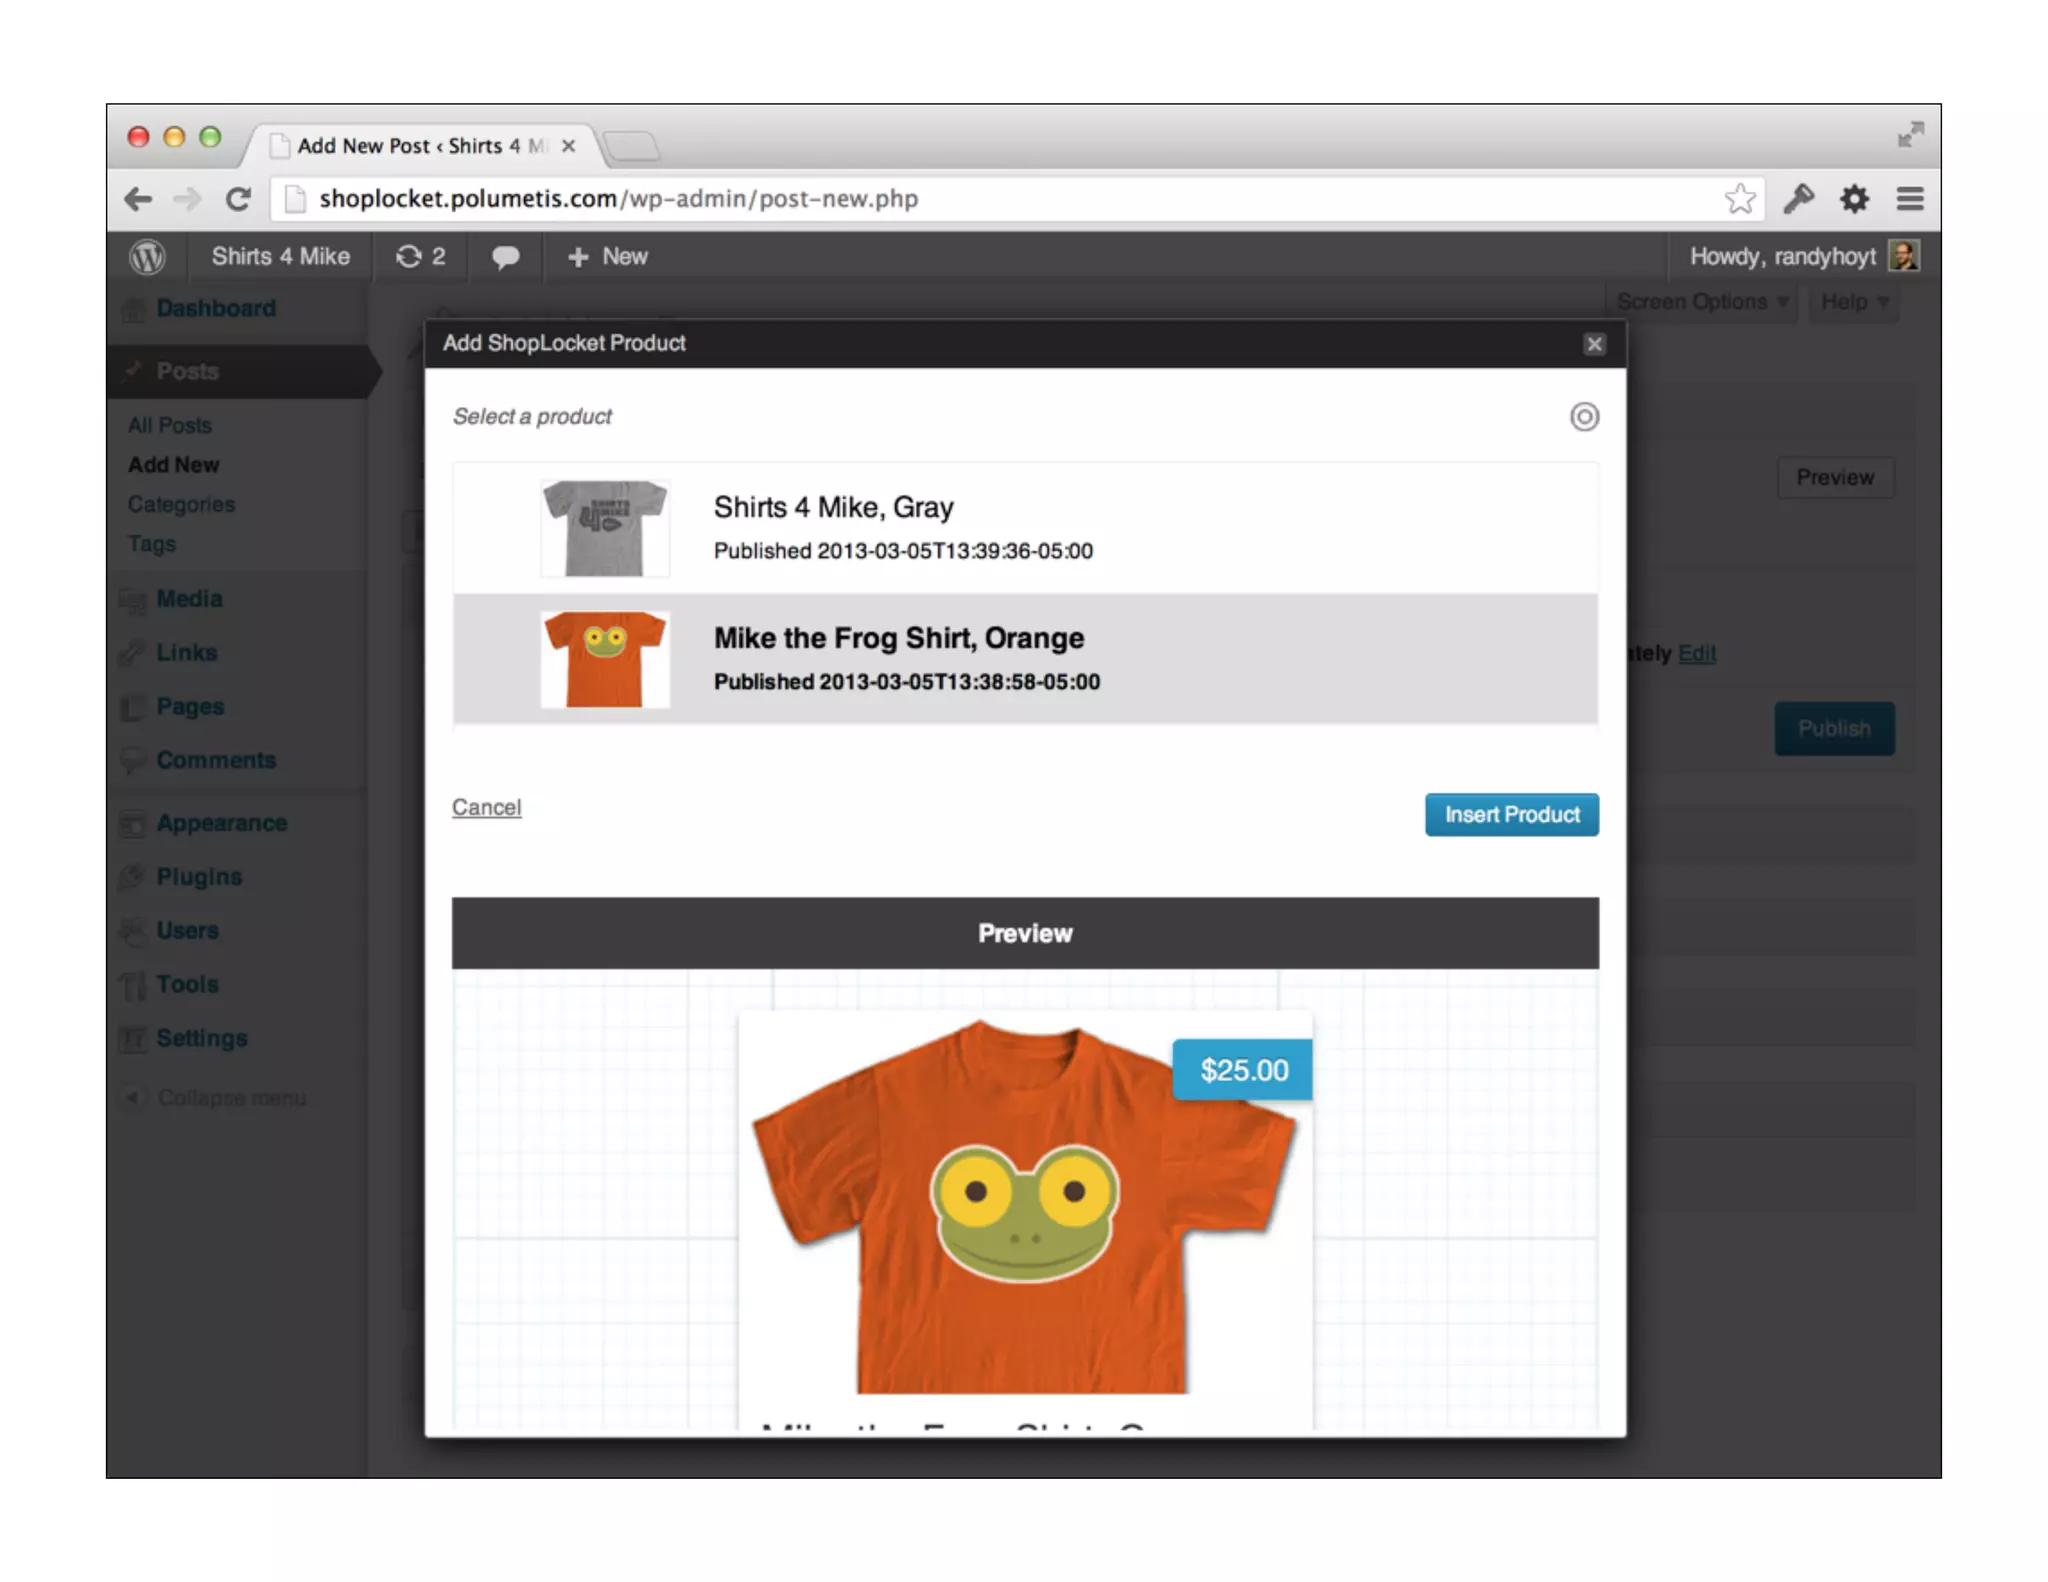
Task: Cancel the product selection
Action: 486,807
